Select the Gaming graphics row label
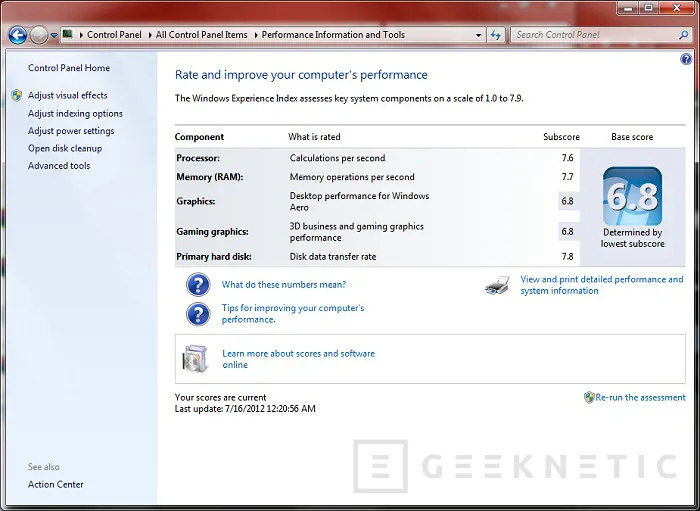Image resolution: width=700 pixels, height=511 pixels. tap(212, 232)
